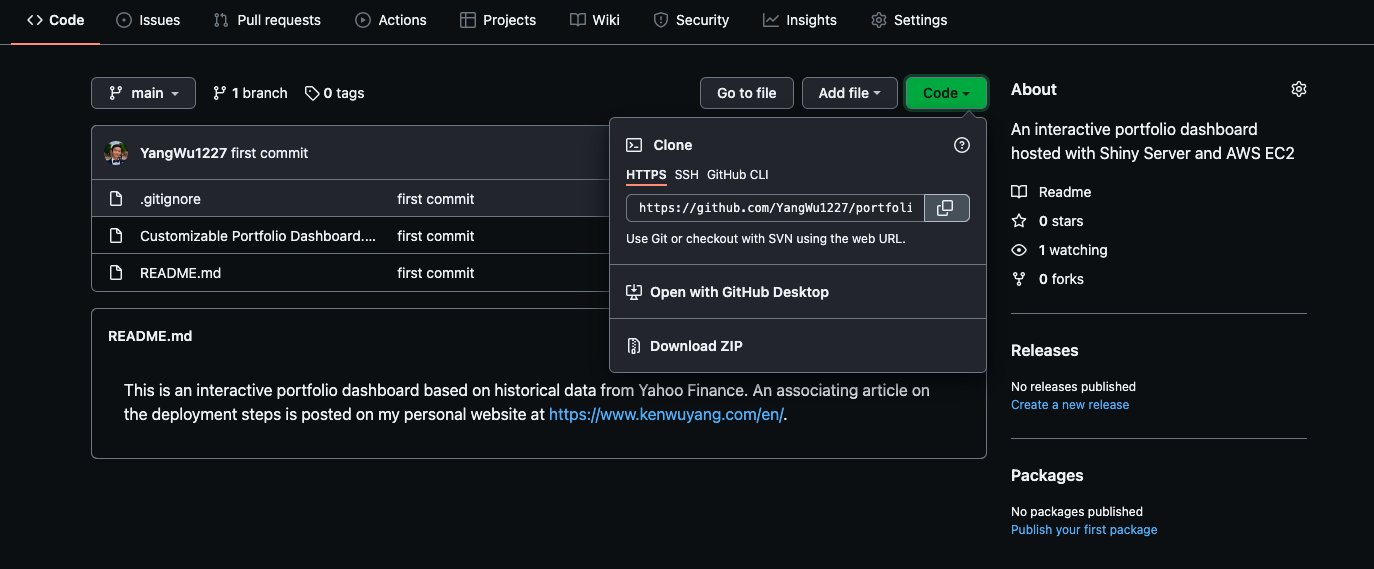The image size is (1374, 569).
Task: Click first commit message beside README.md row
Action: click(x=436, y=273)
